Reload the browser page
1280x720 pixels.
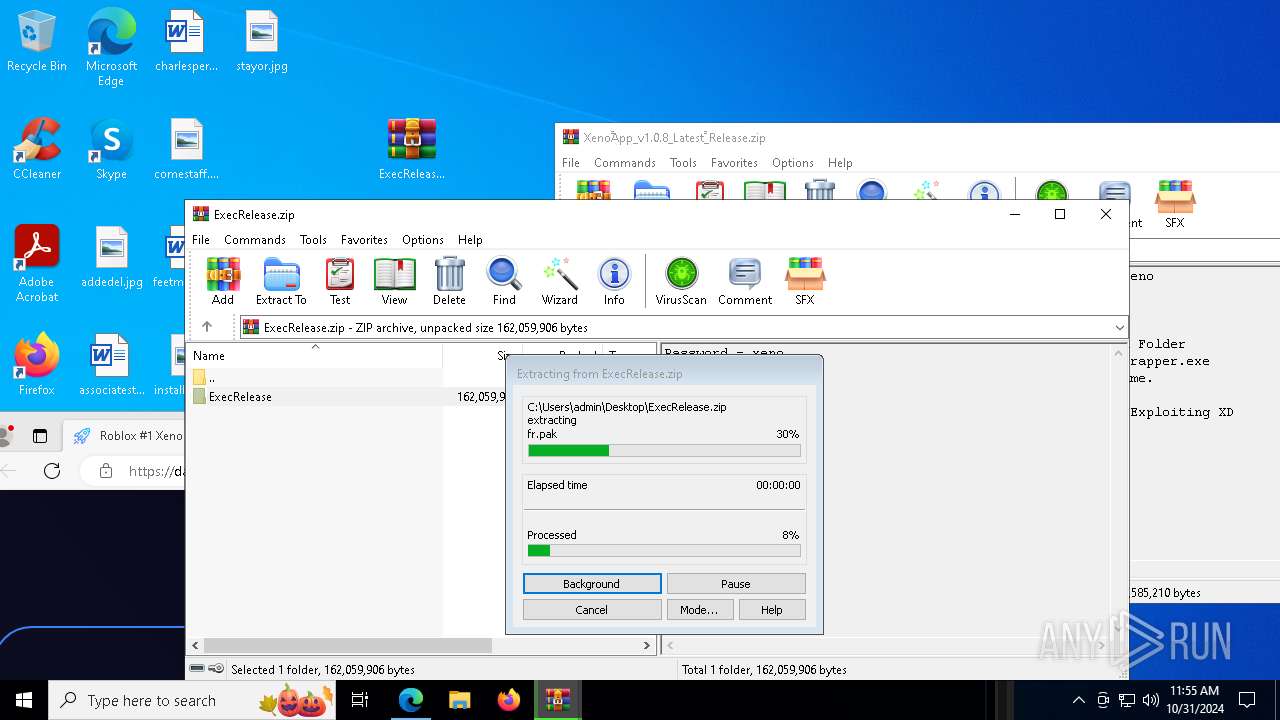pos(52,471)
